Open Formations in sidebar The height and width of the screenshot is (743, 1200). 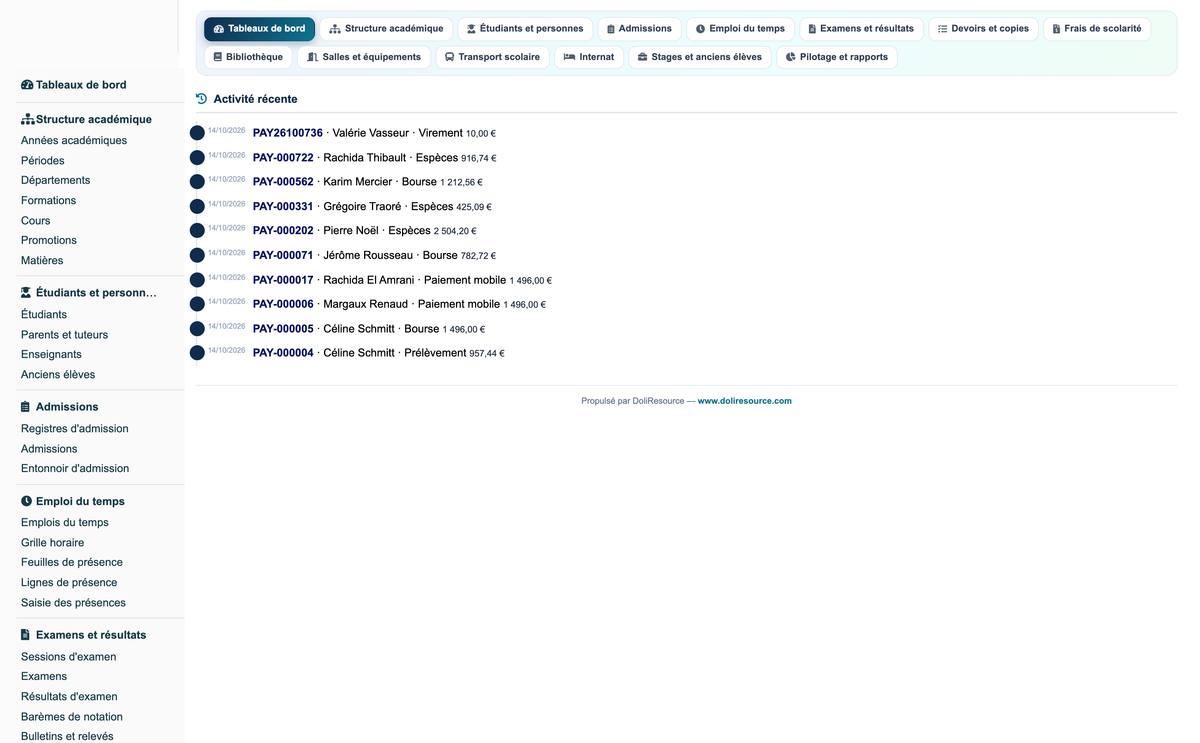click(x=49, y=201)
